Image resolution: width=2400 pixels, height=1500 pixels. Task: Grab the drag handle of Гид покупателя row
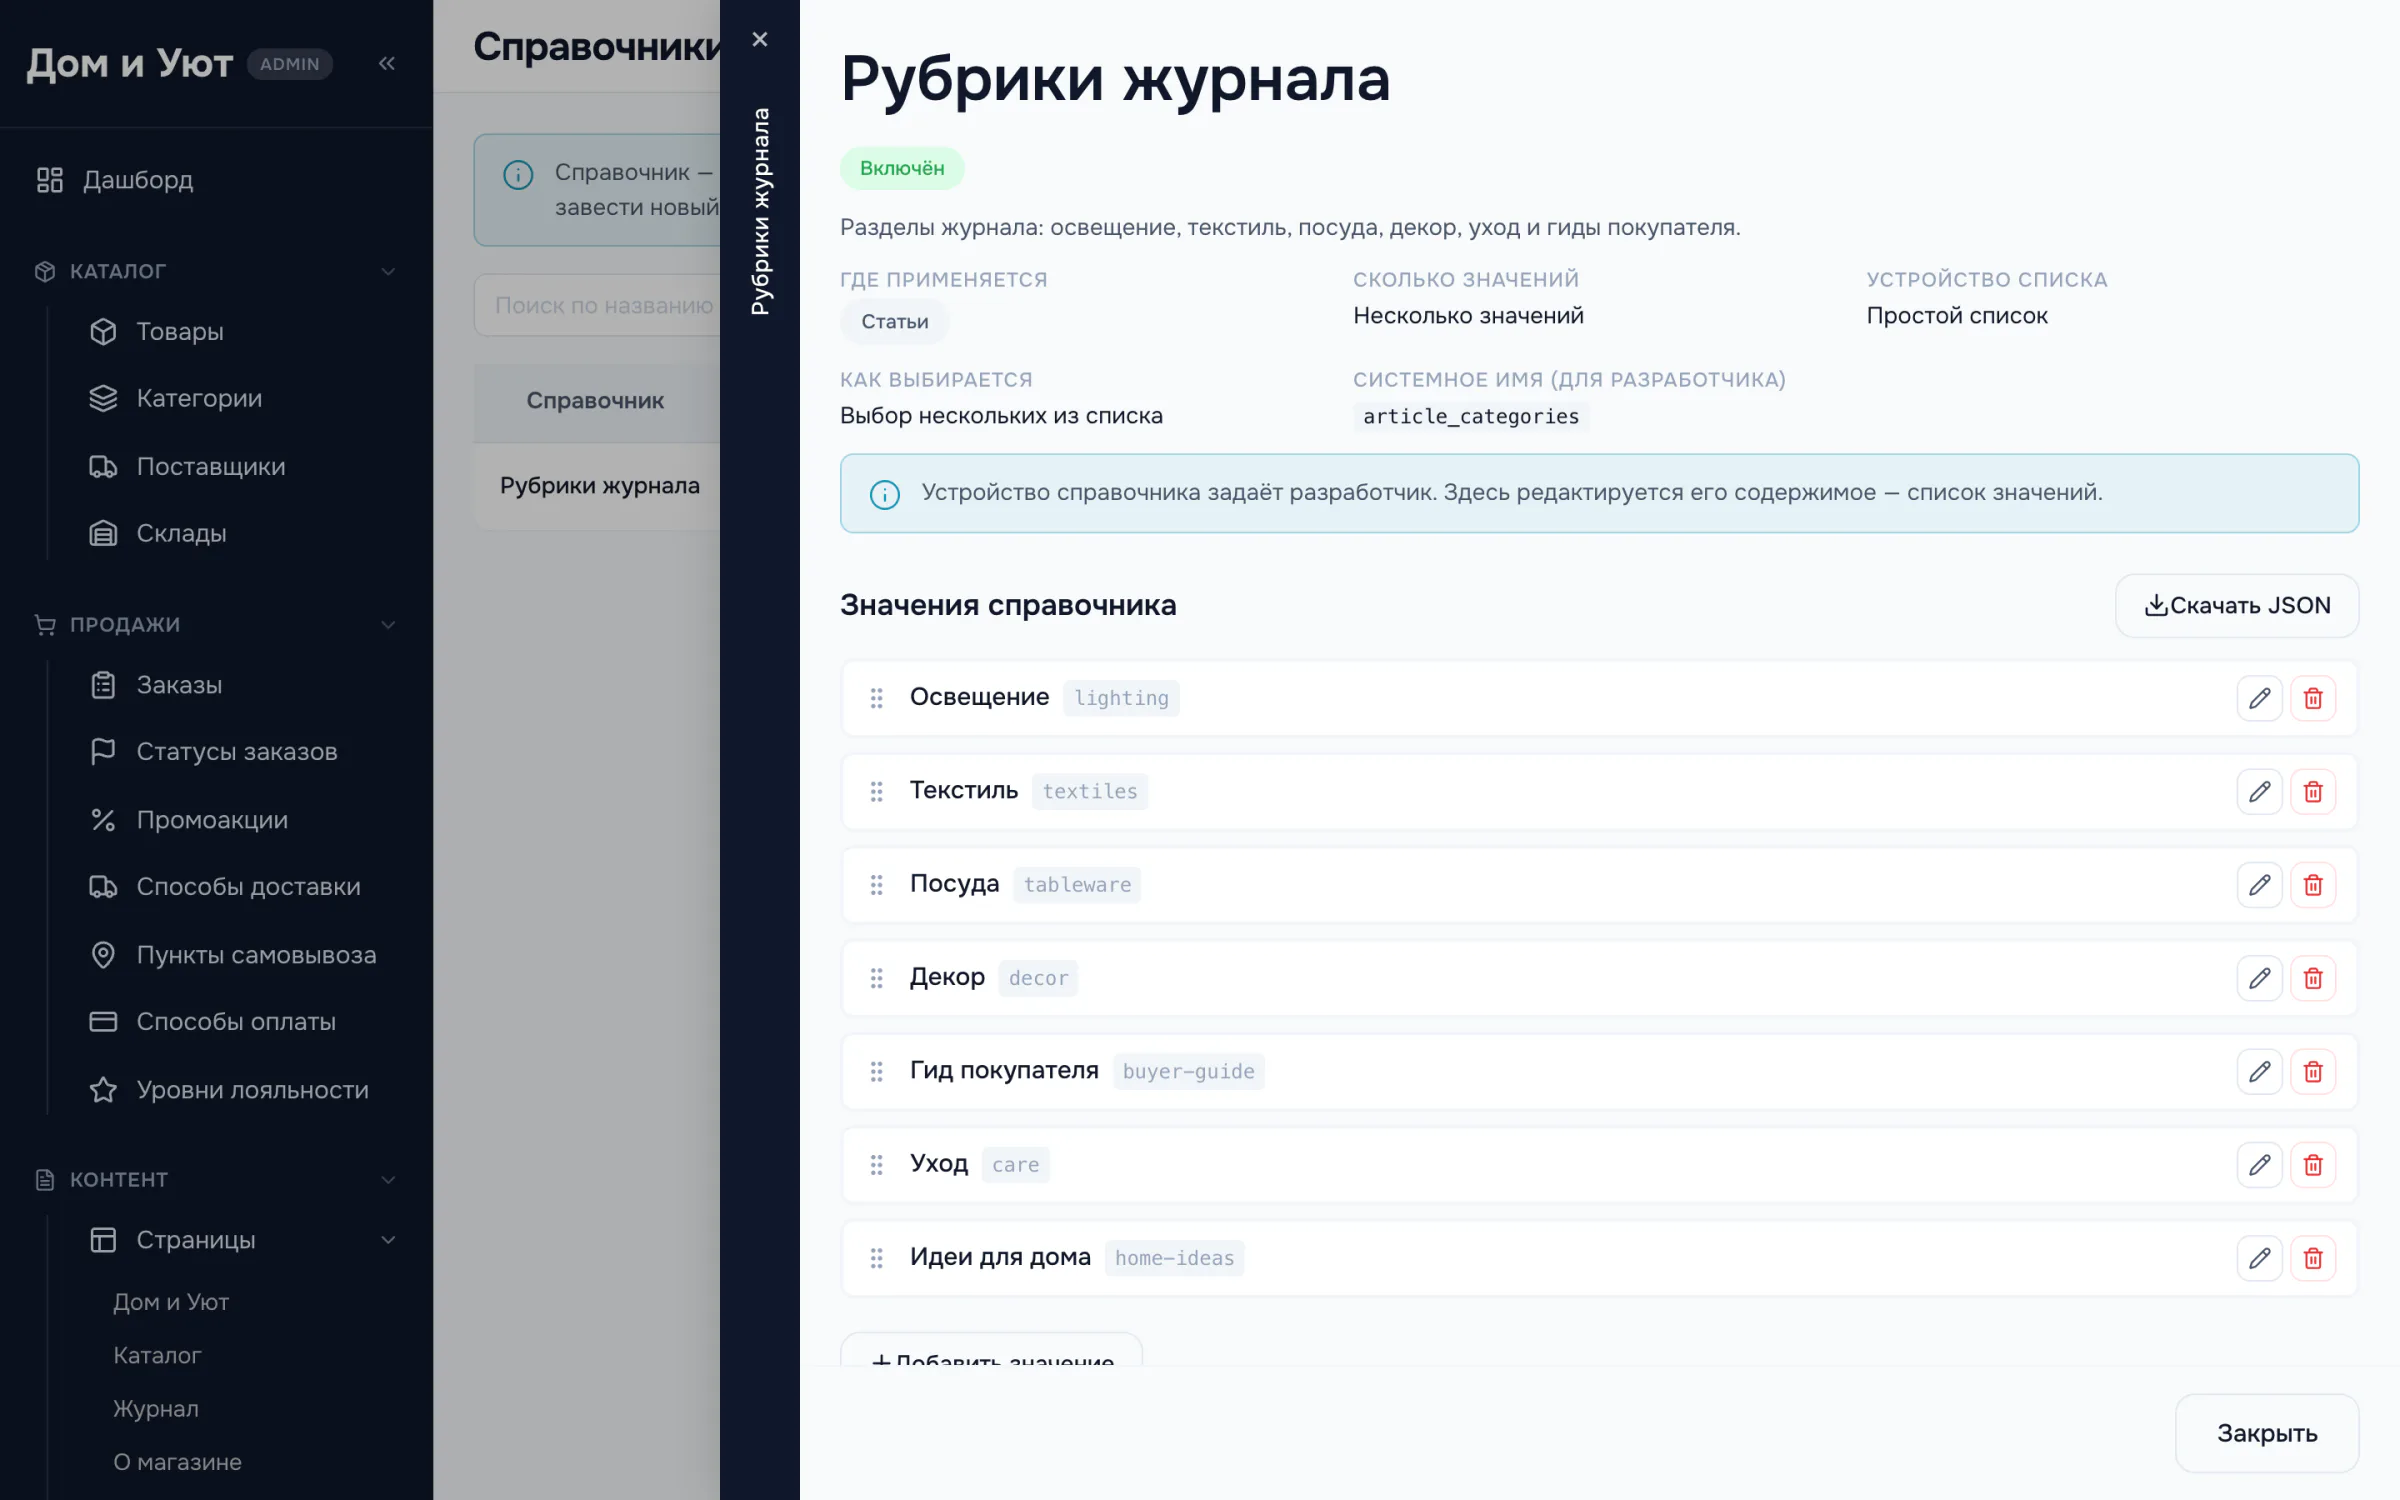[876, 1072]
